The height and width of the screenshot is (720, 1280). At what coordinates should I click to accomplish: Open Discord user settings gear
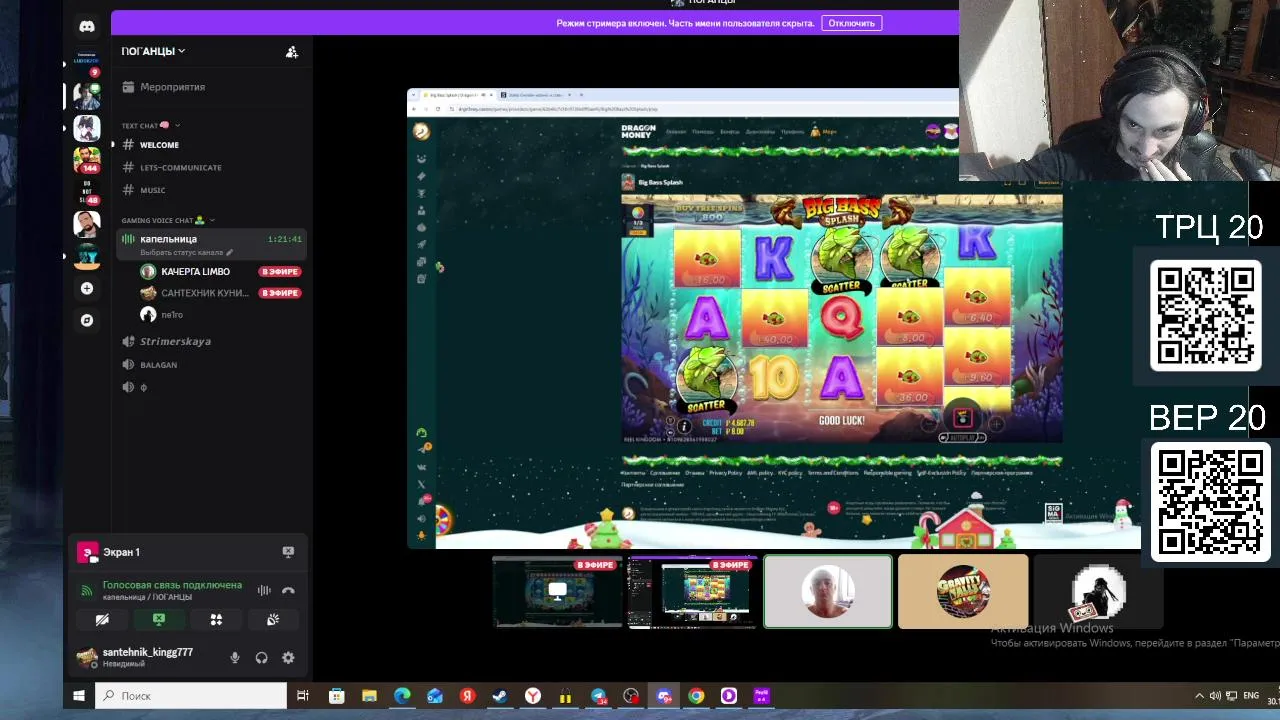pos(288,658)
